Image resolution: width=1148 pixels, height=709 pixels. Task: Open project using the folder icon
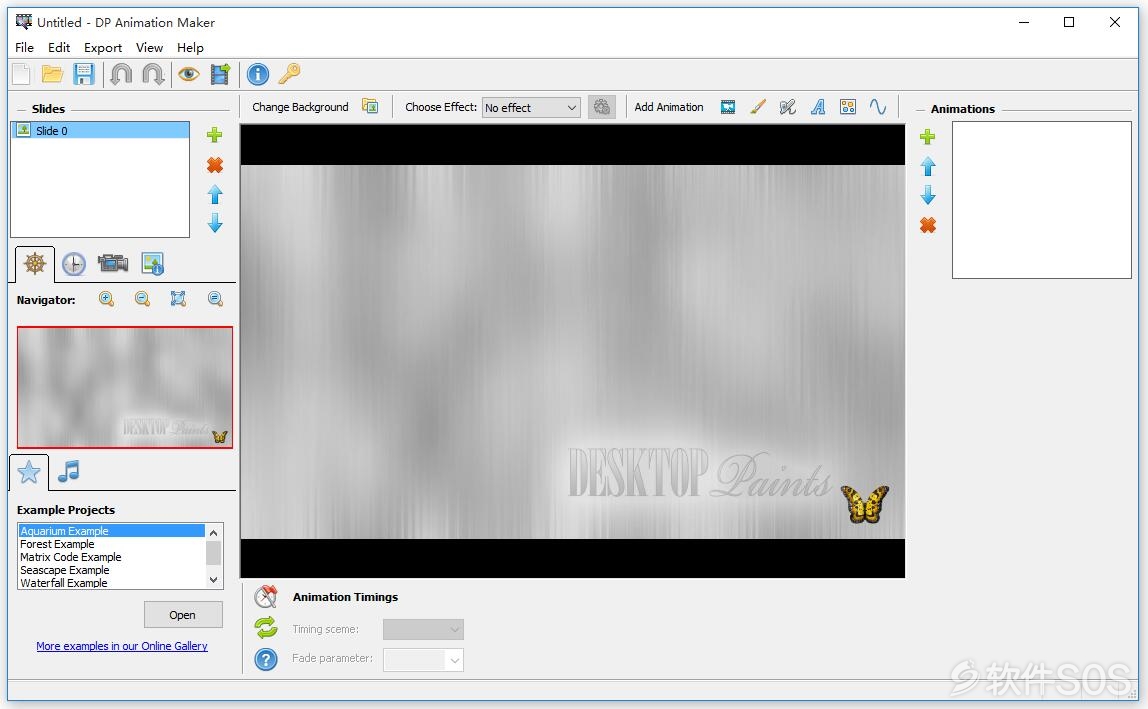pos(52,74)
